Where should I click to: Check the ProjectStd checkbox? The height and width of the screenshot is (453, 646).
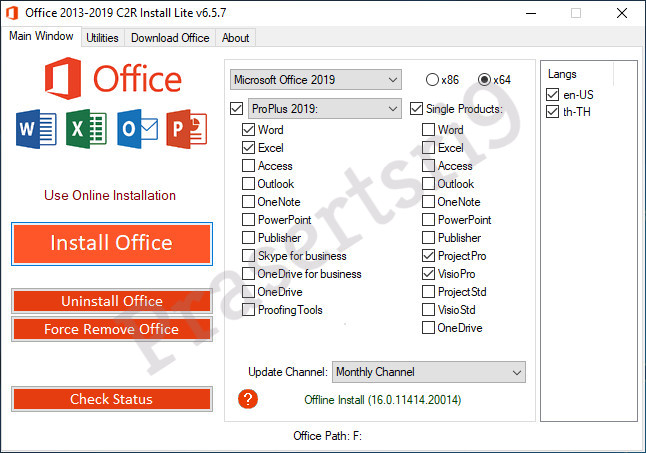click(428, 292)
